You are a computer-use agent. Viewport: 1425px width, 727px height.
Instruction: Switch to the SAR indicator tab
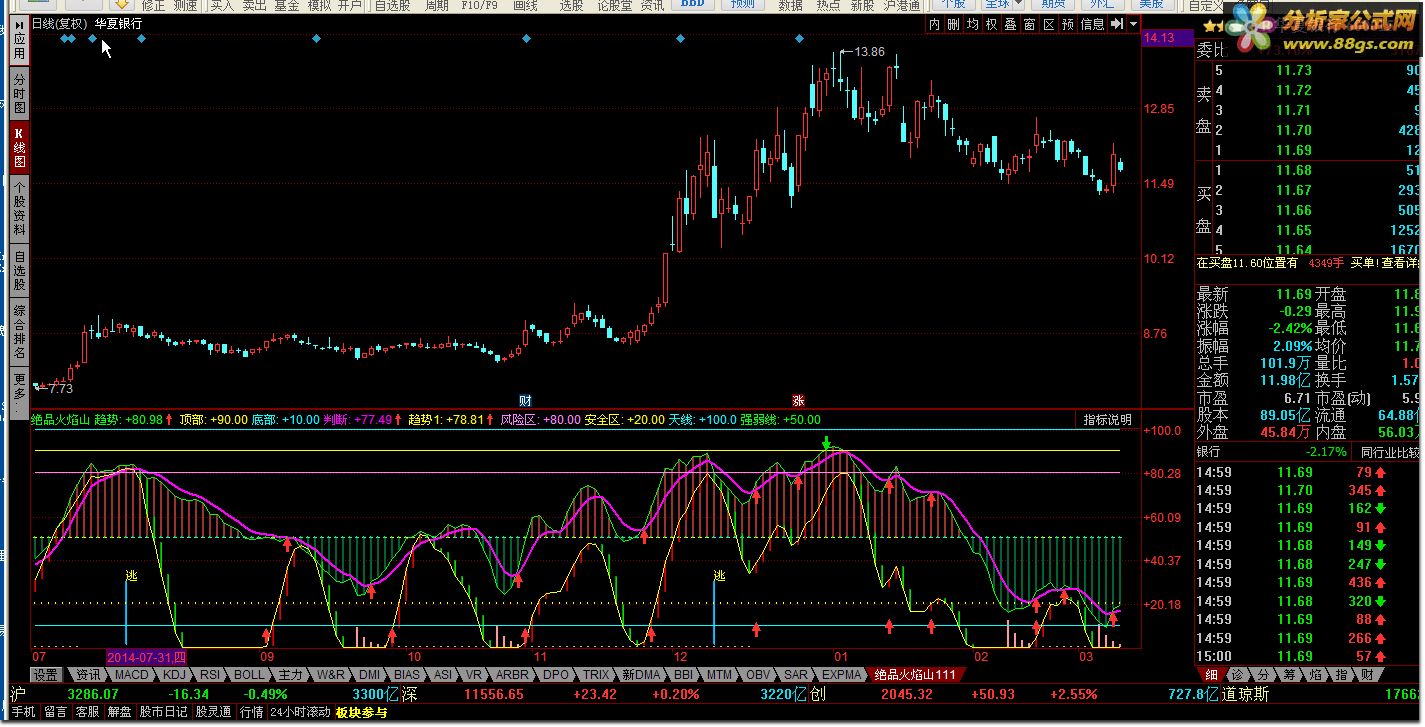(x=796, y=675)
